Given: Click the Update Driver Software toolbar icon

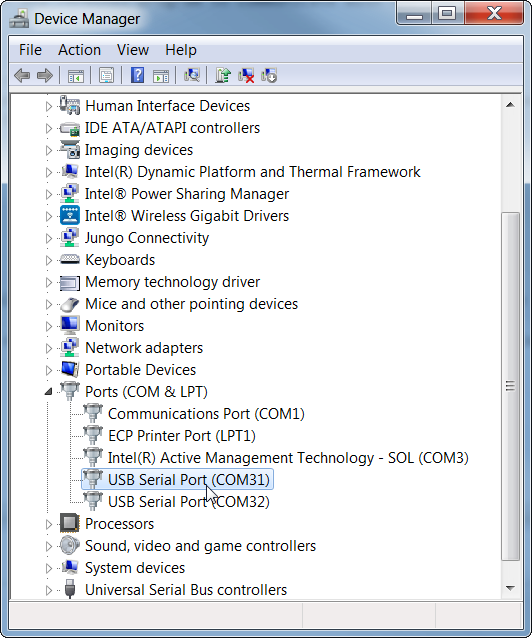Looking at the screenshot, I should coord(223,75).
